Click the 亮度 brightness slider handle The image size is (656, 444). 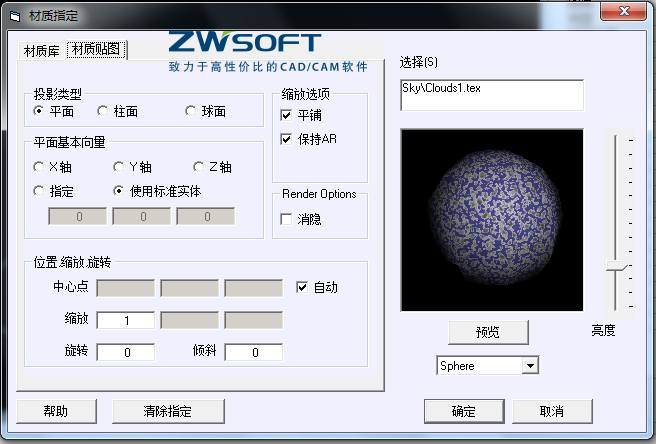620,266
